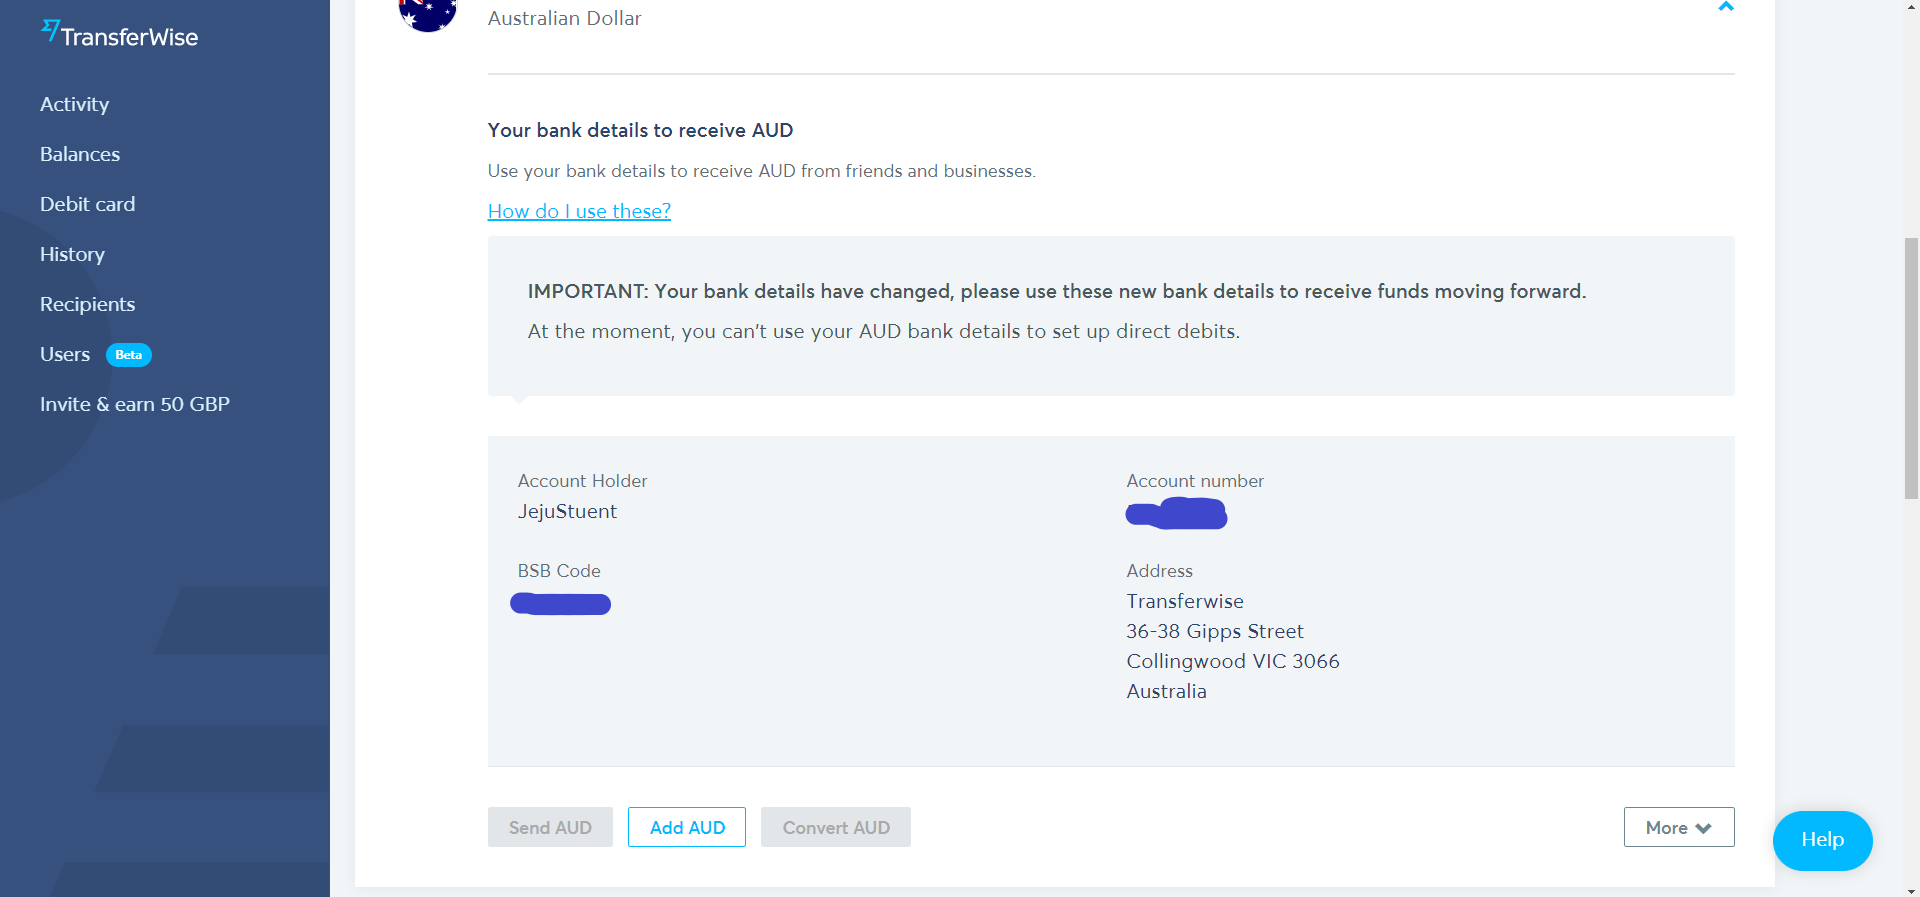Viewport: 1920px width, 897px height.
Task: Open the Help chat button
Action: (1822, 840)
